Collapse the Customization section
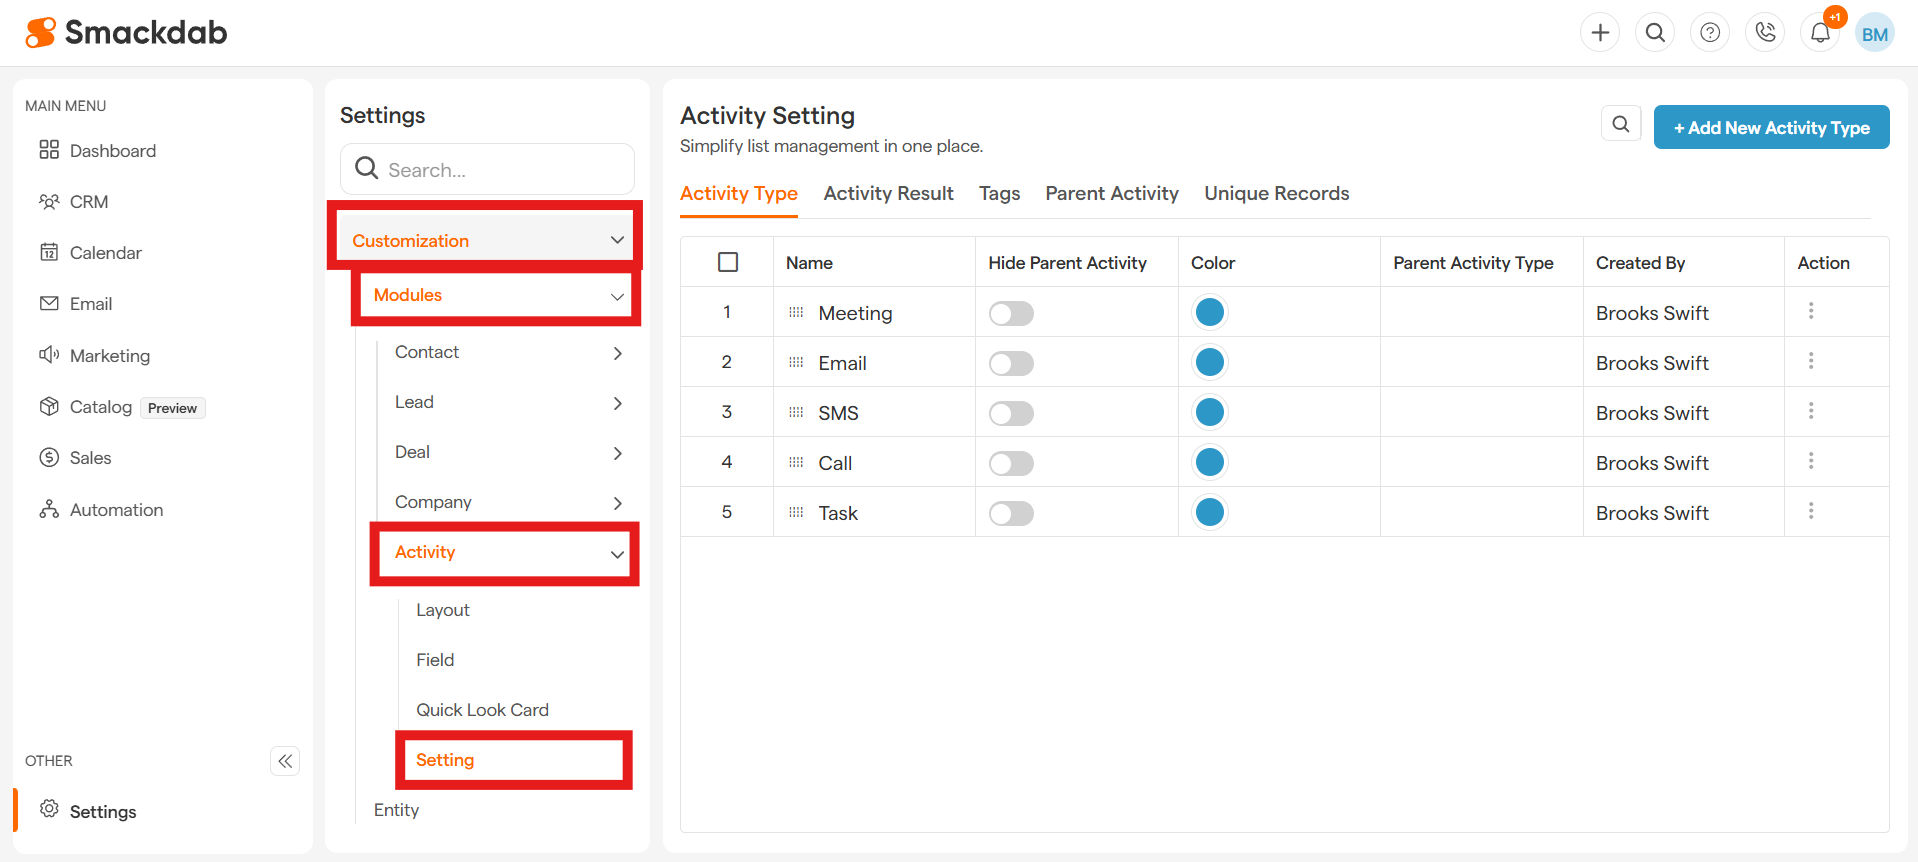Viewport: 1918px width, 862px height. tap(617, 240)
